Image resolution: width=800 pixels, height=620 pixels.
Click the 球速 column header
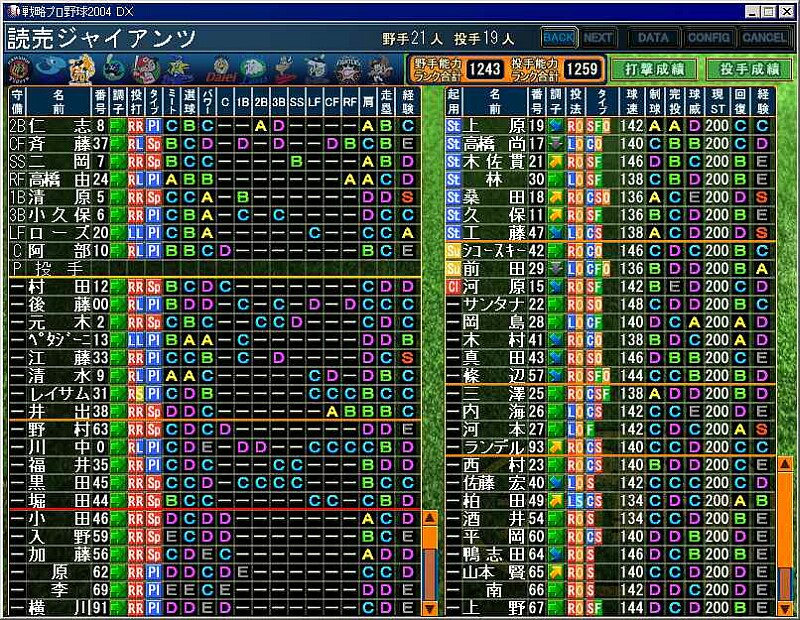(x=632, y=102)
